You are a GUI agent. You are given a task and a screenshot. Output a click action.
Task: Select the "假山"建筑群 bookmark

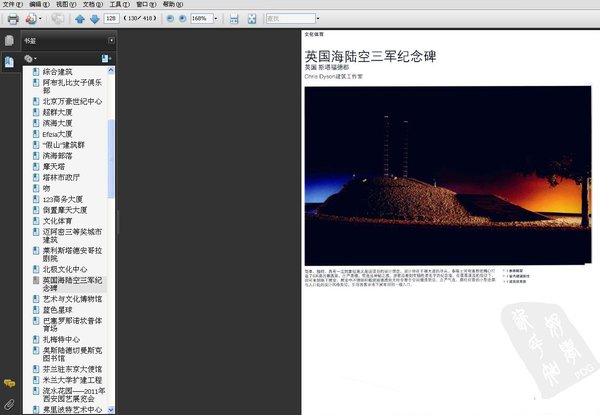click(64, 145)
